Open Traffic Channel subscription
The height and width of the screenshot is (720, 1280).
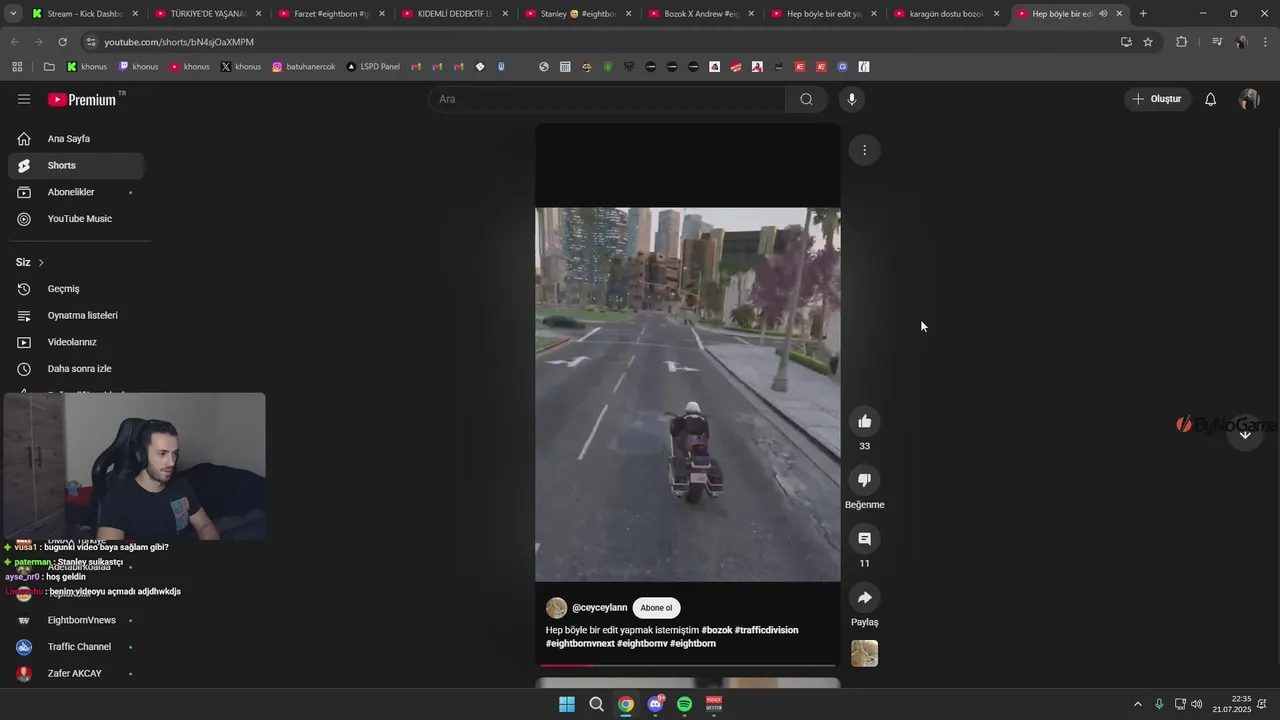pos(76,647)
